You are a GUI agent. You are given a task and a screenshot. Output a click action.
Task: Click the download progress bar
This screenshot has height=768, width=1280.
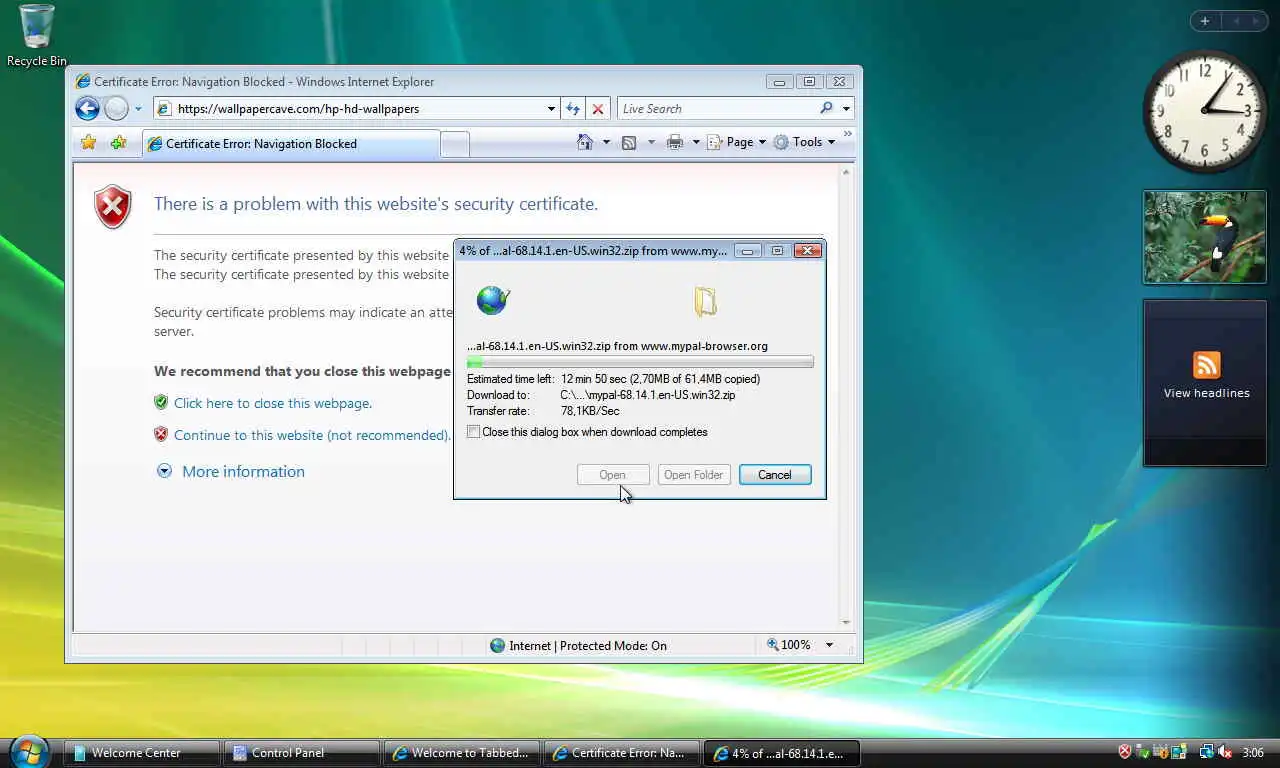pyautogui.click(x=640, y=362)
